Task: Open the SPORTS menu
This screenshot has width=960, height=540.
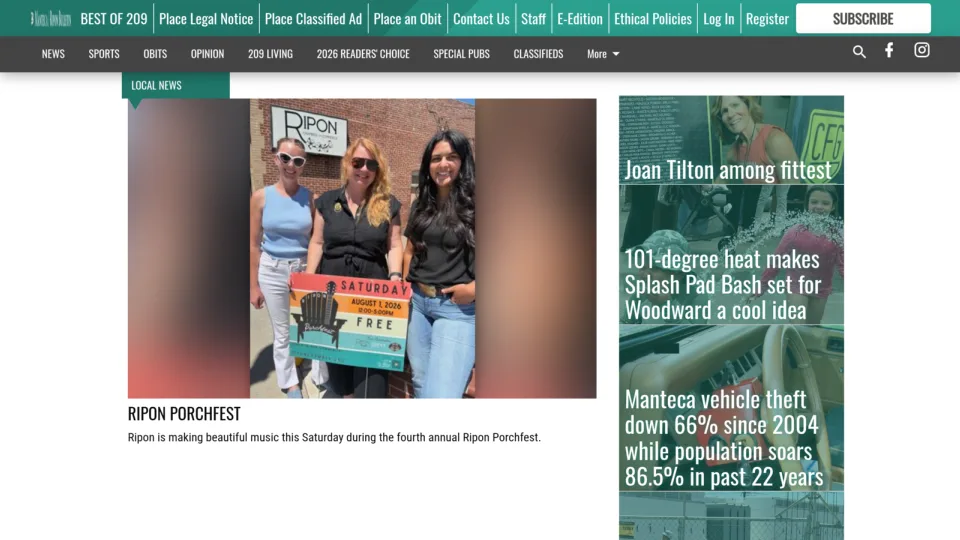Action: 104,54
